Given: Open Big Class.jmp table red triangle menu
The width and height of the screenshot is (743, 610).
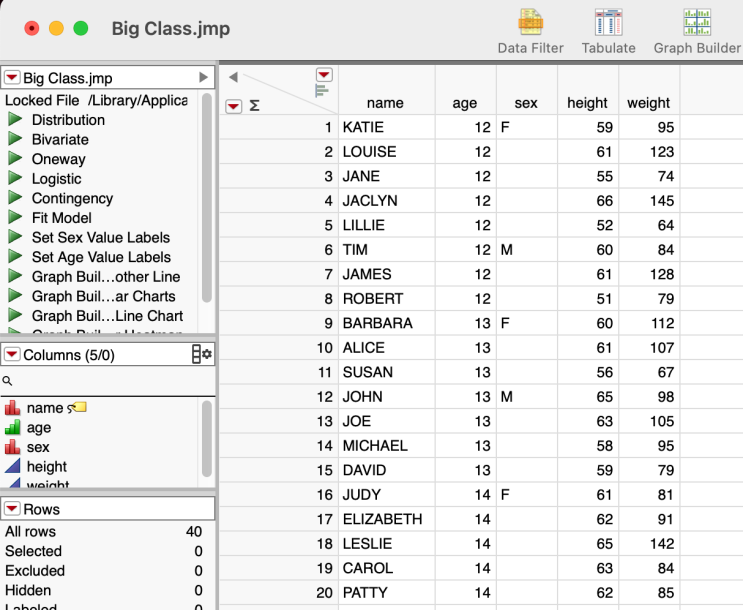Looking at the screenshot, I should pyautogui.click(x=12, y=77).
